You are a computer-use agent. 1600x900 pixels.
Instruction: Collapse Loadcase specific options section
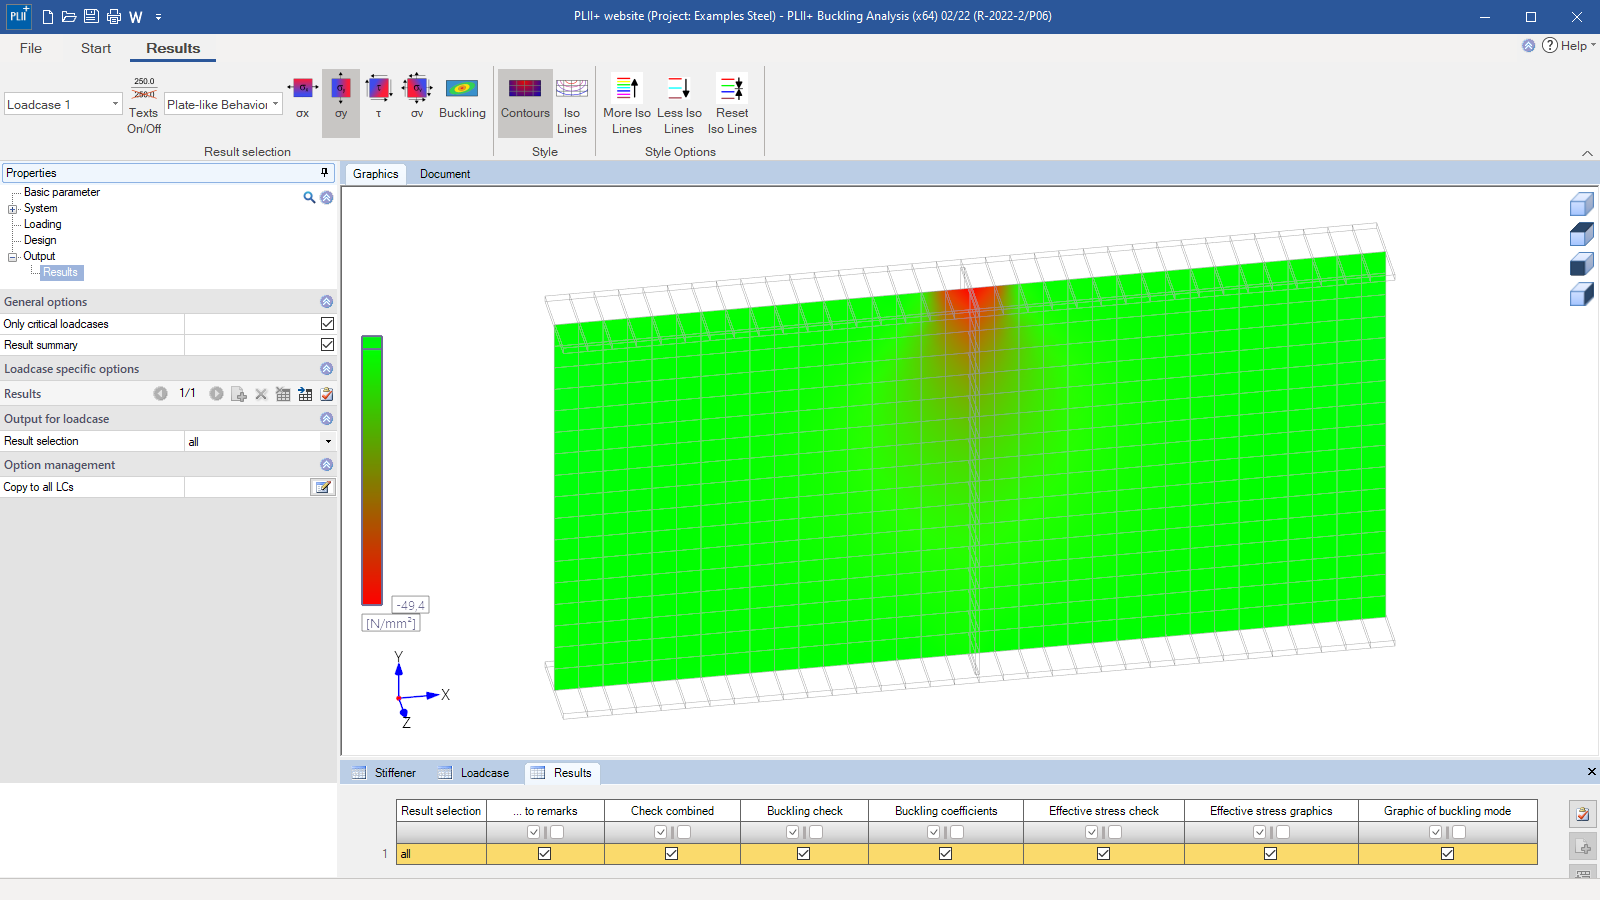pos(326,369)
